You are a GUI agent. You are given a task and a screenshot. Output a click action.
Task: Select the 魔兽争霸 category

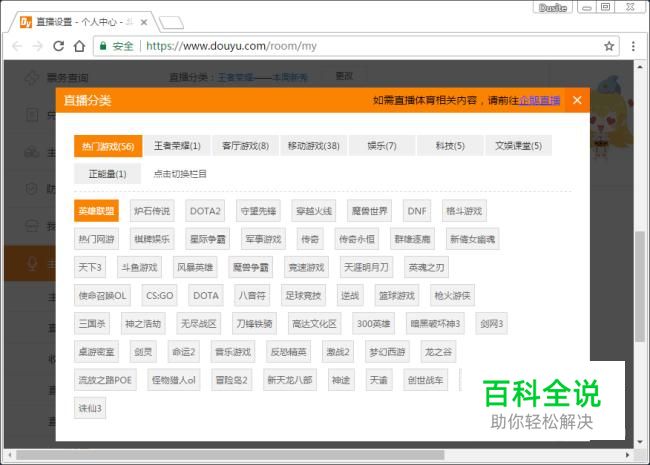click(250, 267)
